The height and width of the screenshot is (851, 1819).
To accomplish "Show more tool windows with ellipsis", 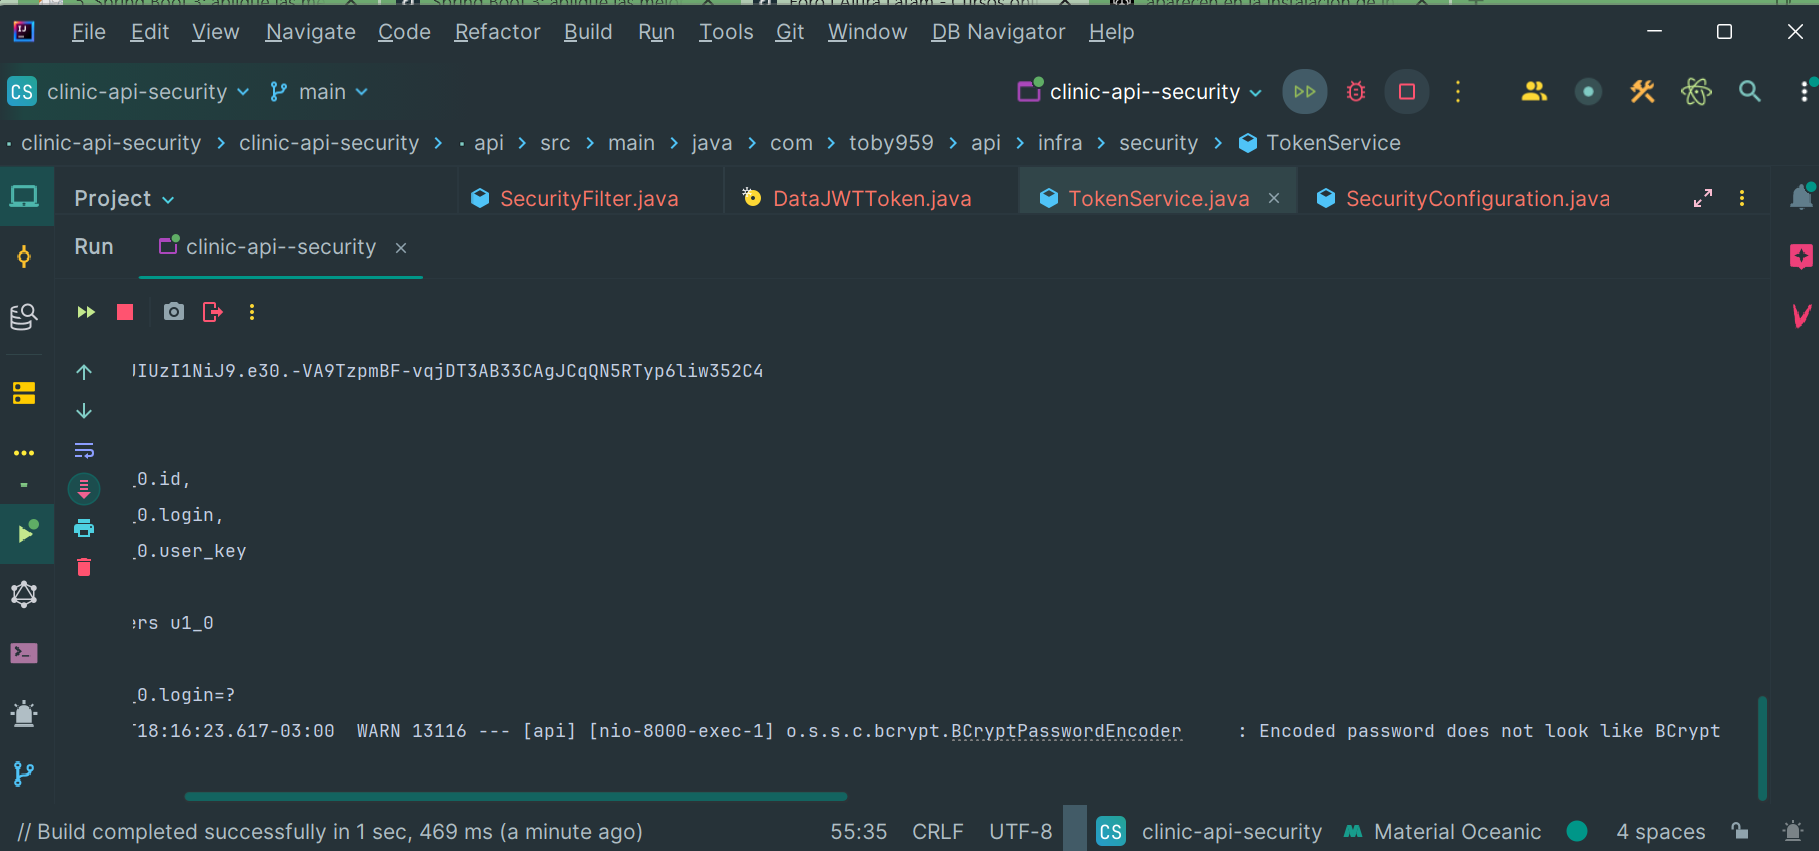I will (x=24, y=453).
